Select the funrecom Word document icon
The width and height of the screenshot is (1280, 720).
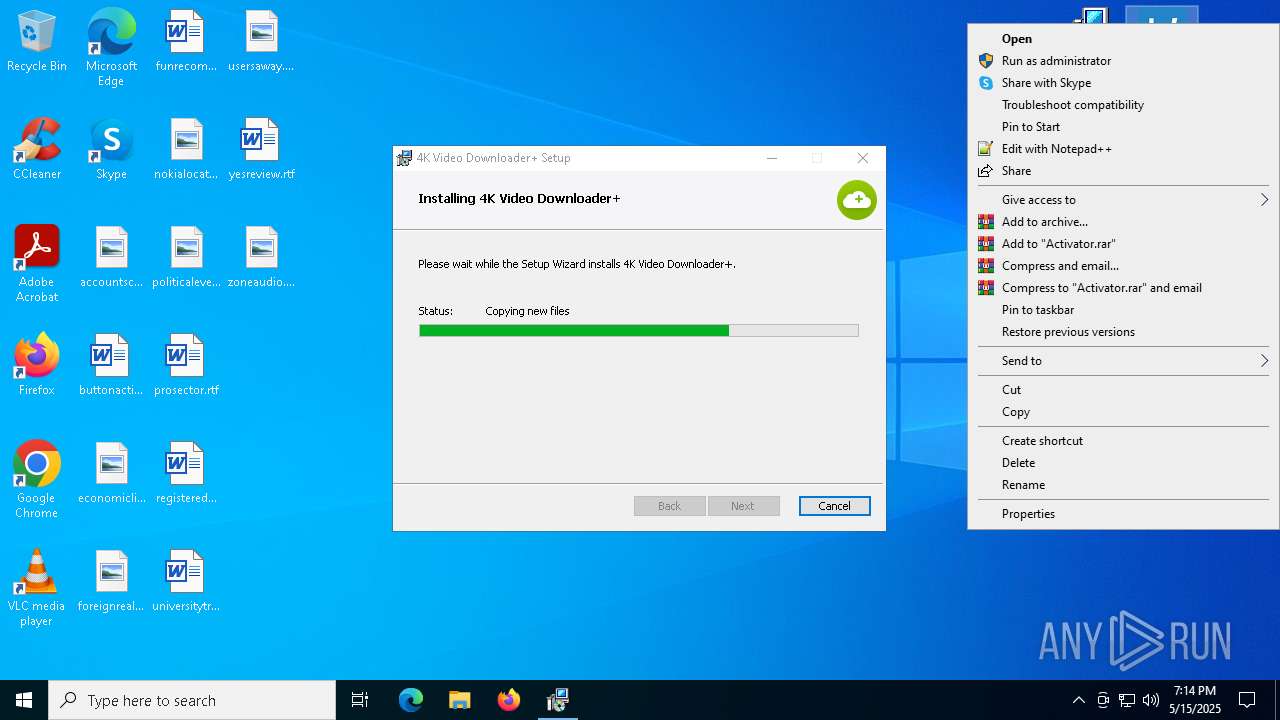click(x=186, y=42)
